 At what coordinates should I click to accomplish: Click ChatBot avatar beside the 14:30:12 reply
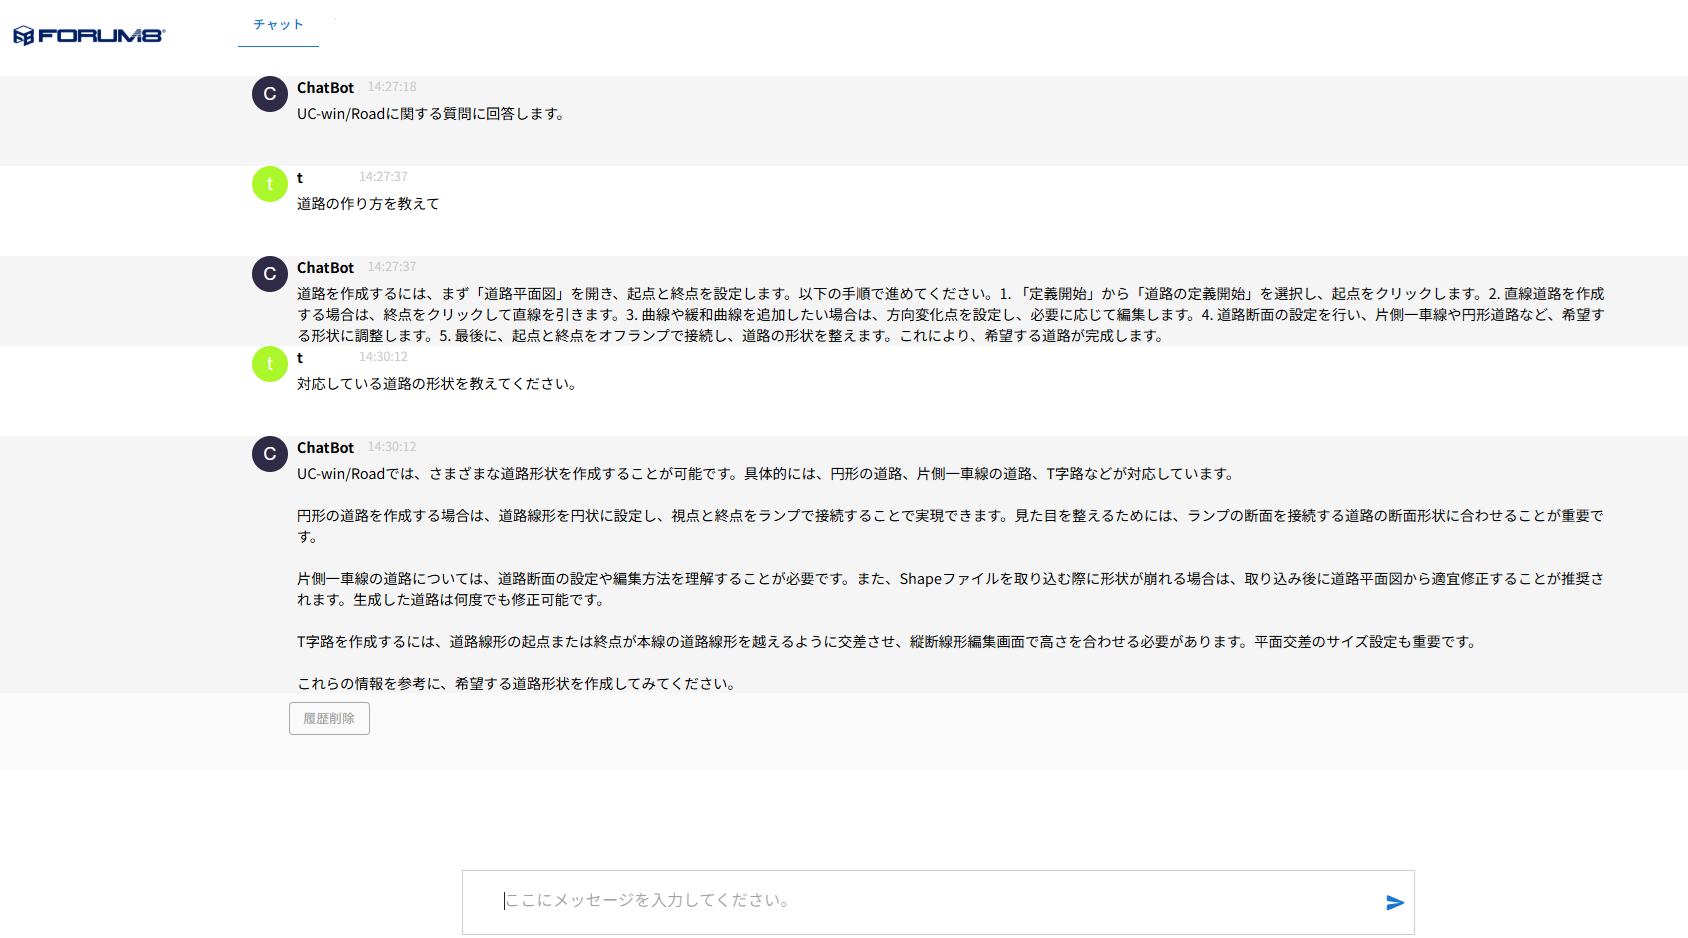point(270,454)
